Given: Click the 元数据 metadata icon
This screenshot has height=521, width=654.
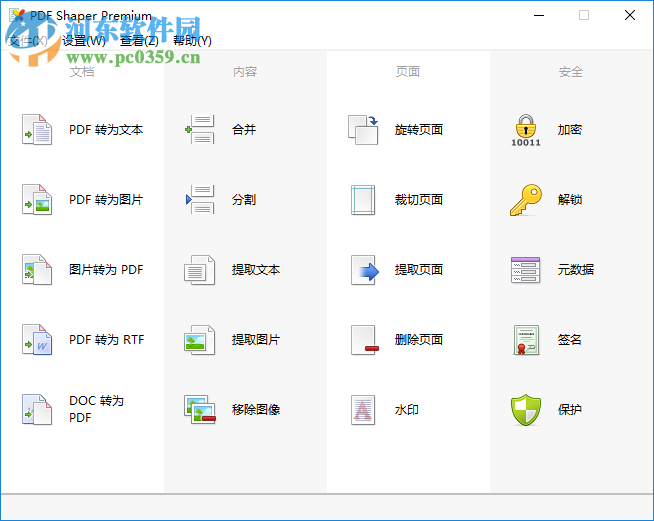Looking at the screenshot, I should [526, 270].
